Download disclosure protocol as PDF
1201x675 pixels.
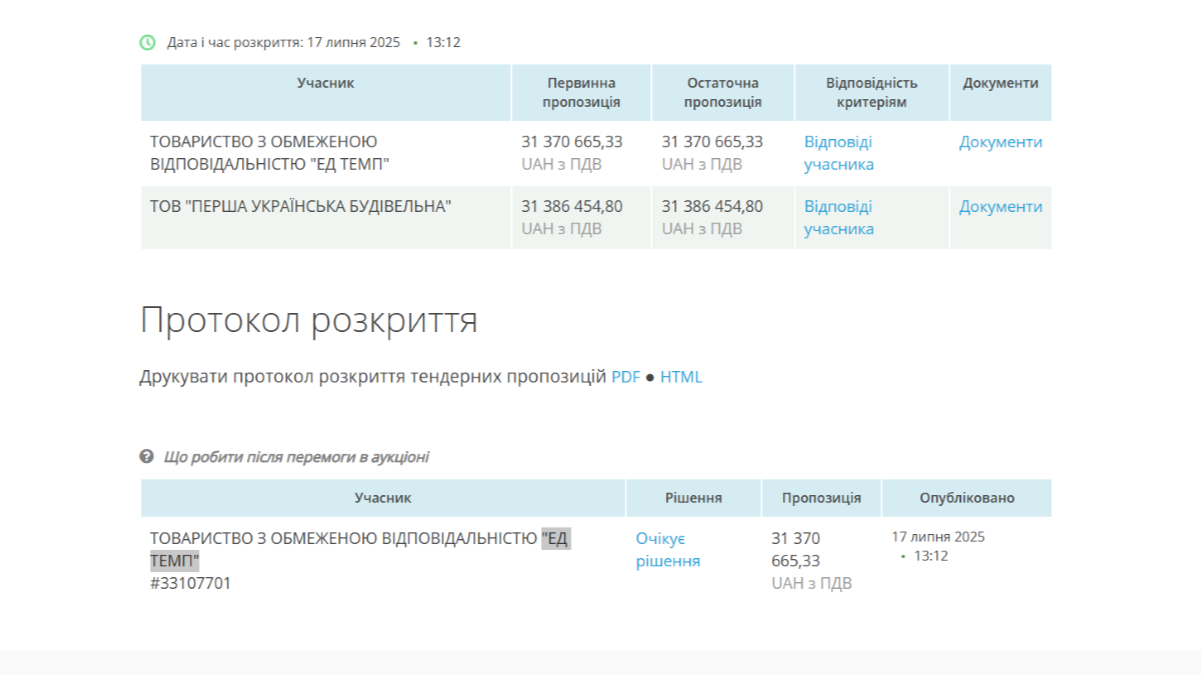[626, 377]
